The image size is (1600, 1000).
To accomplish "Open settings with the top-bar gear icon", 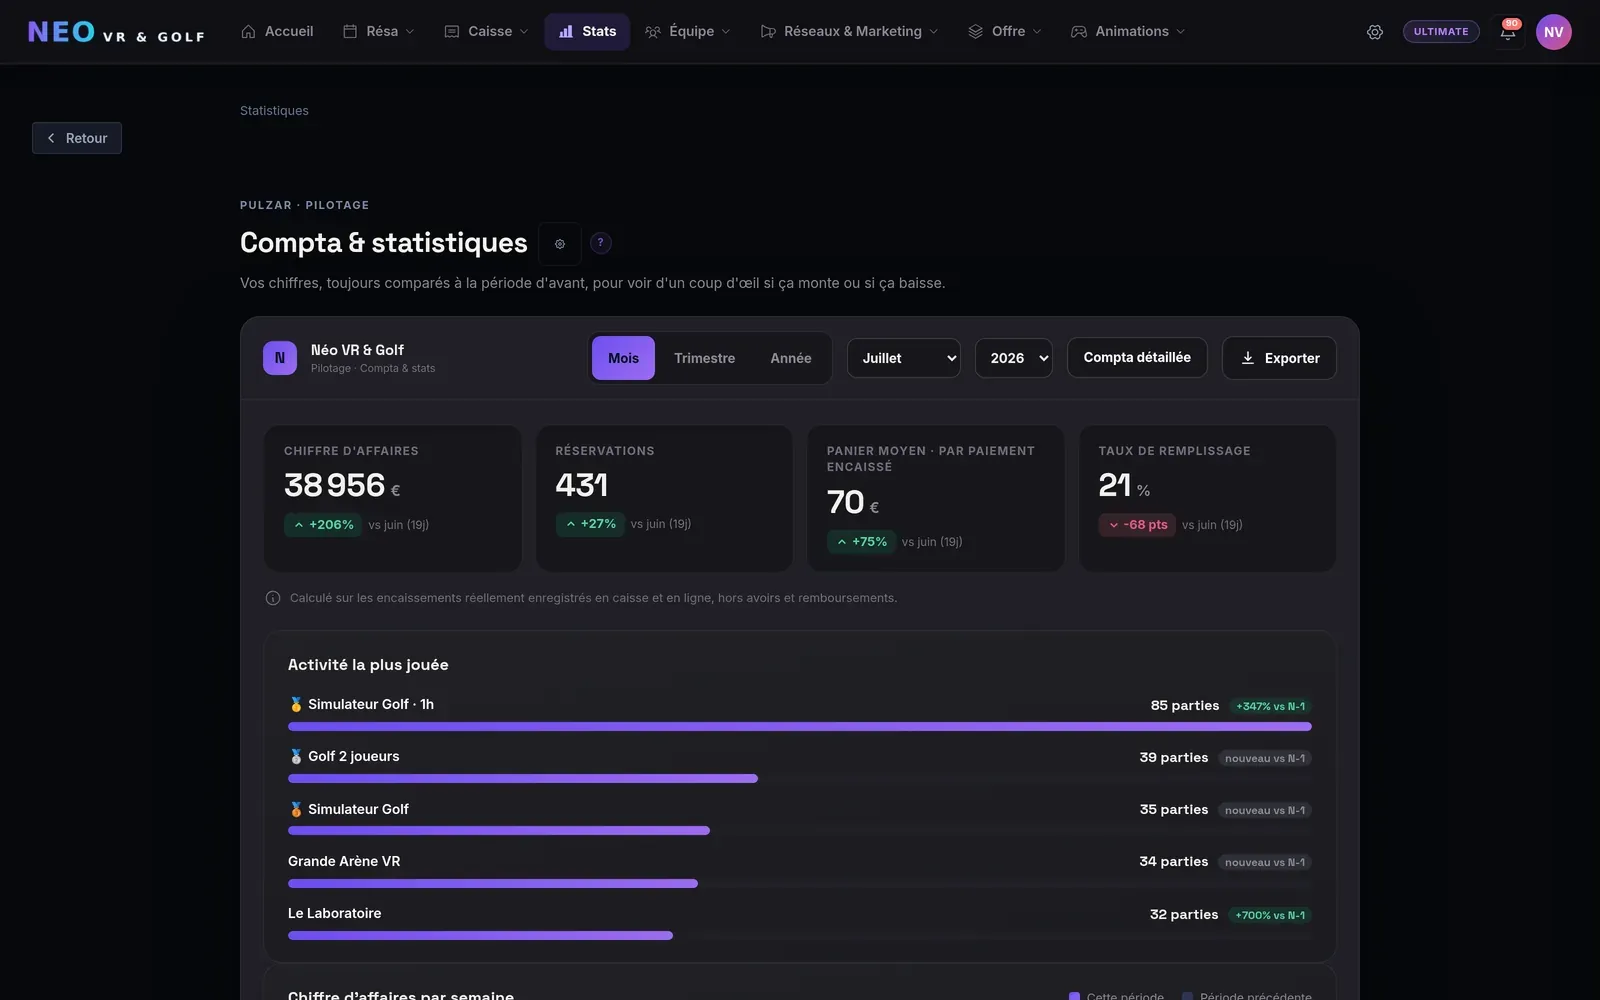I will 1375,32.
